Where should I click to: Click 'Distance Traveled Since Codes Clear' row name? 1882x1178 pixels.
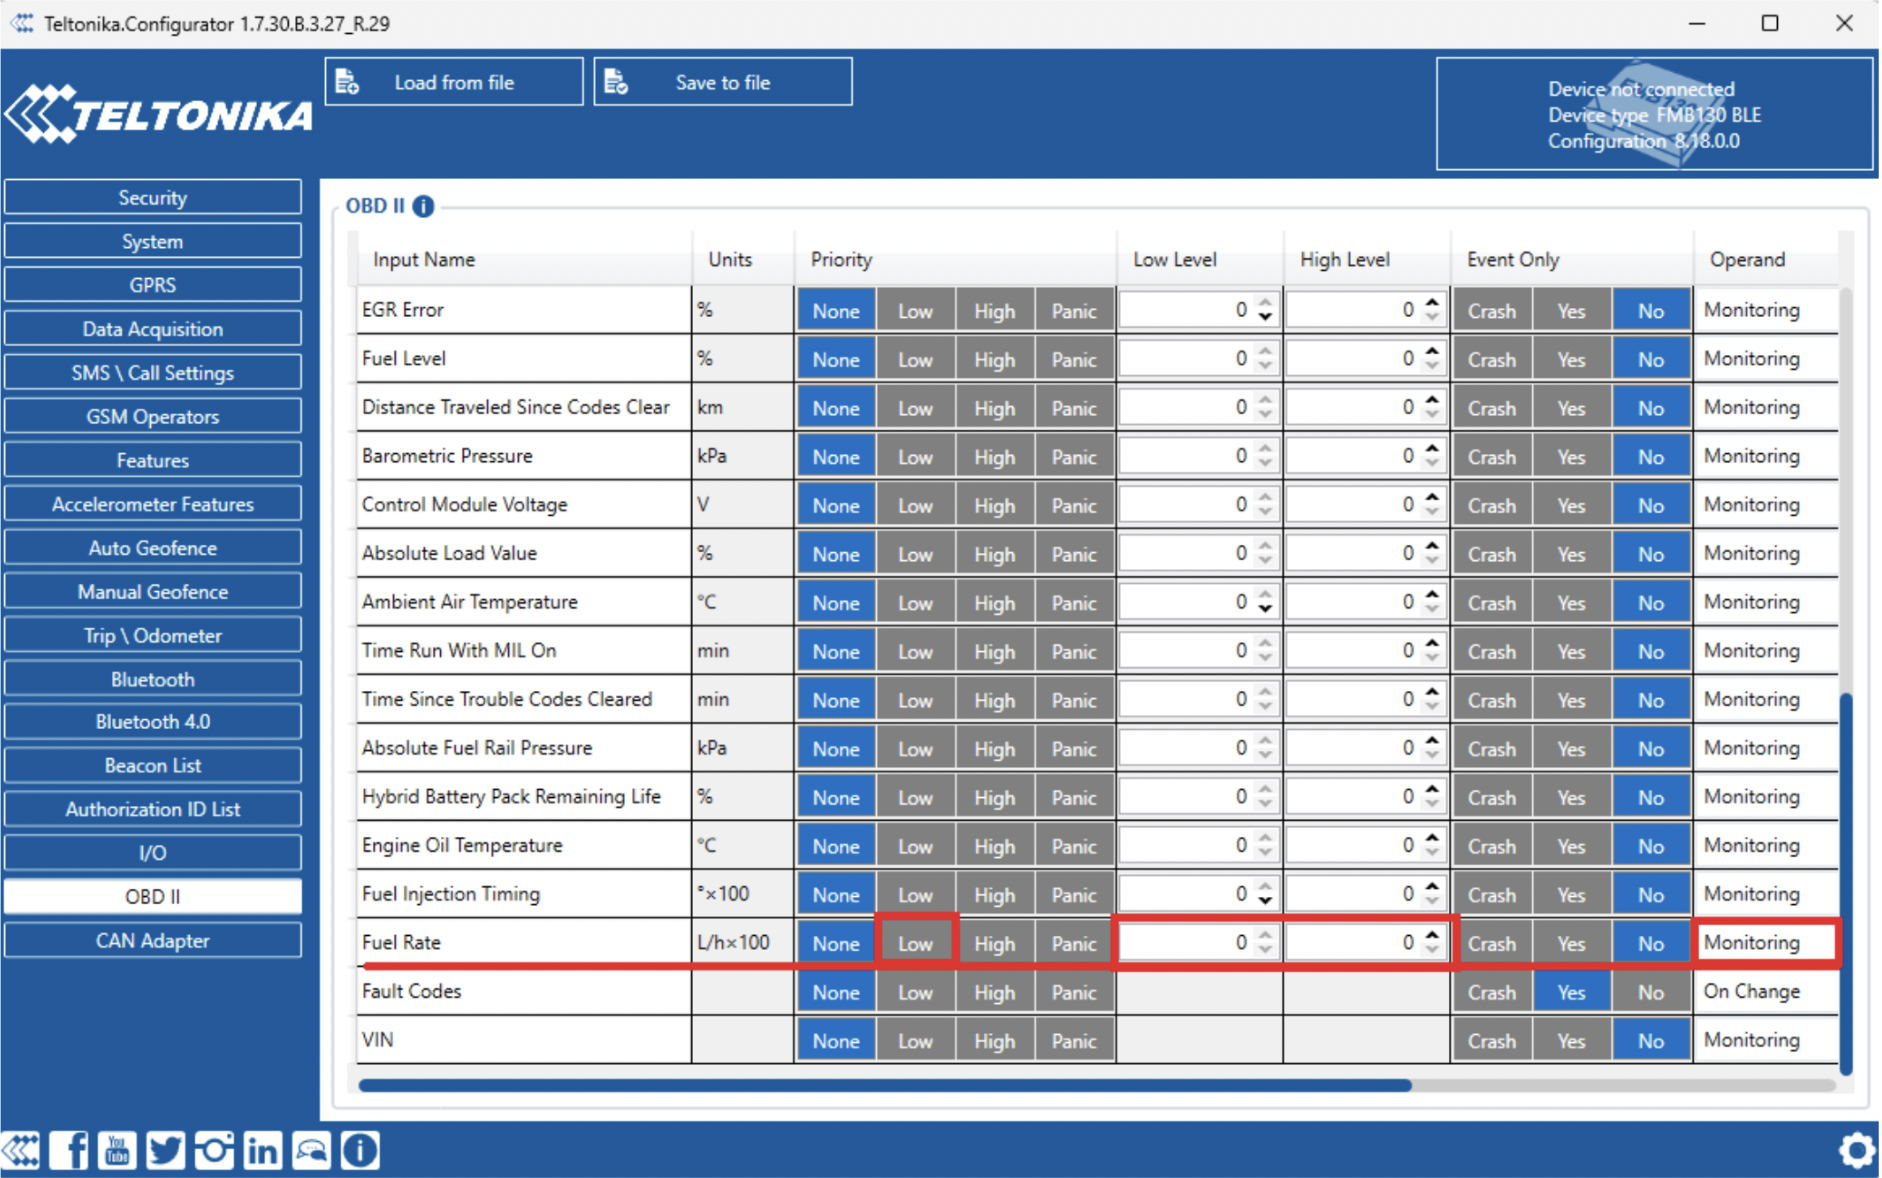pyautogui.click(x=516, y=407)
